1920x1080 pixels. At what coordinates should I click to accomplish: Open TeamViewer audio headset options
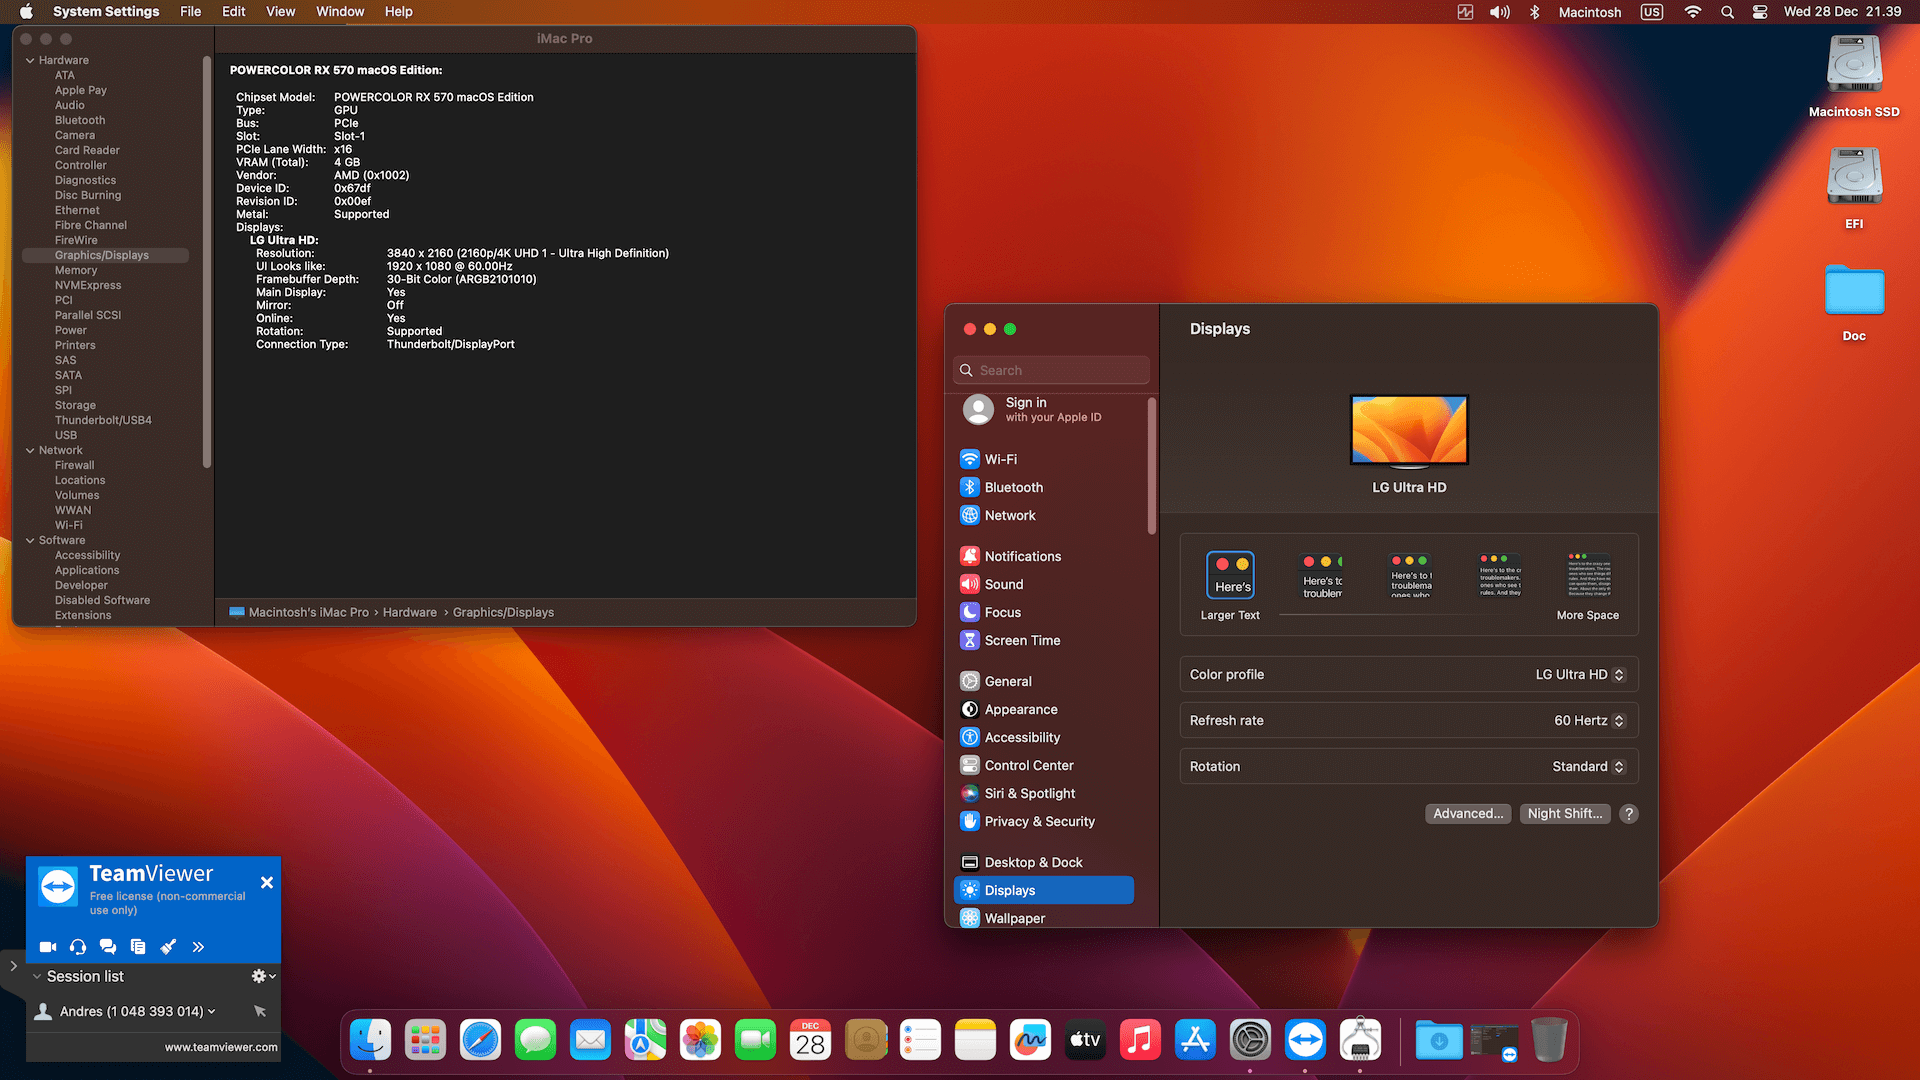coord(78,946)
